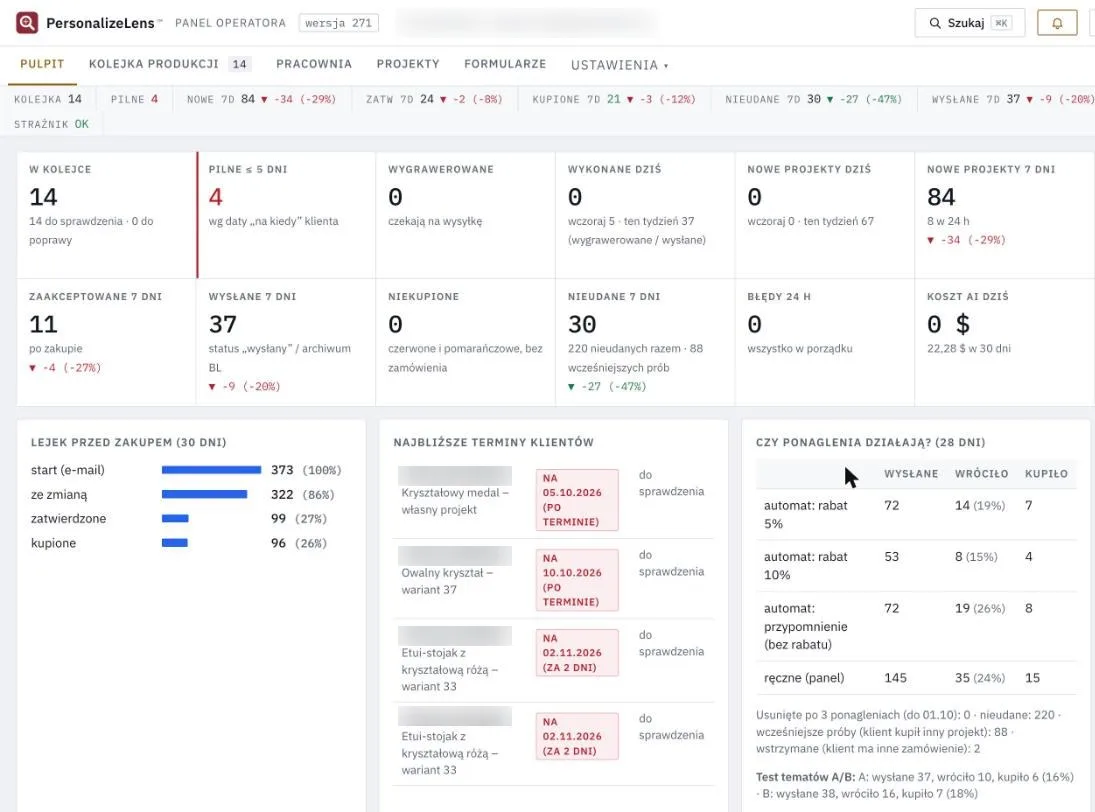Switch to the PULPIT tab
Viewport: 1095px width, 812px height.
point(42,64)
